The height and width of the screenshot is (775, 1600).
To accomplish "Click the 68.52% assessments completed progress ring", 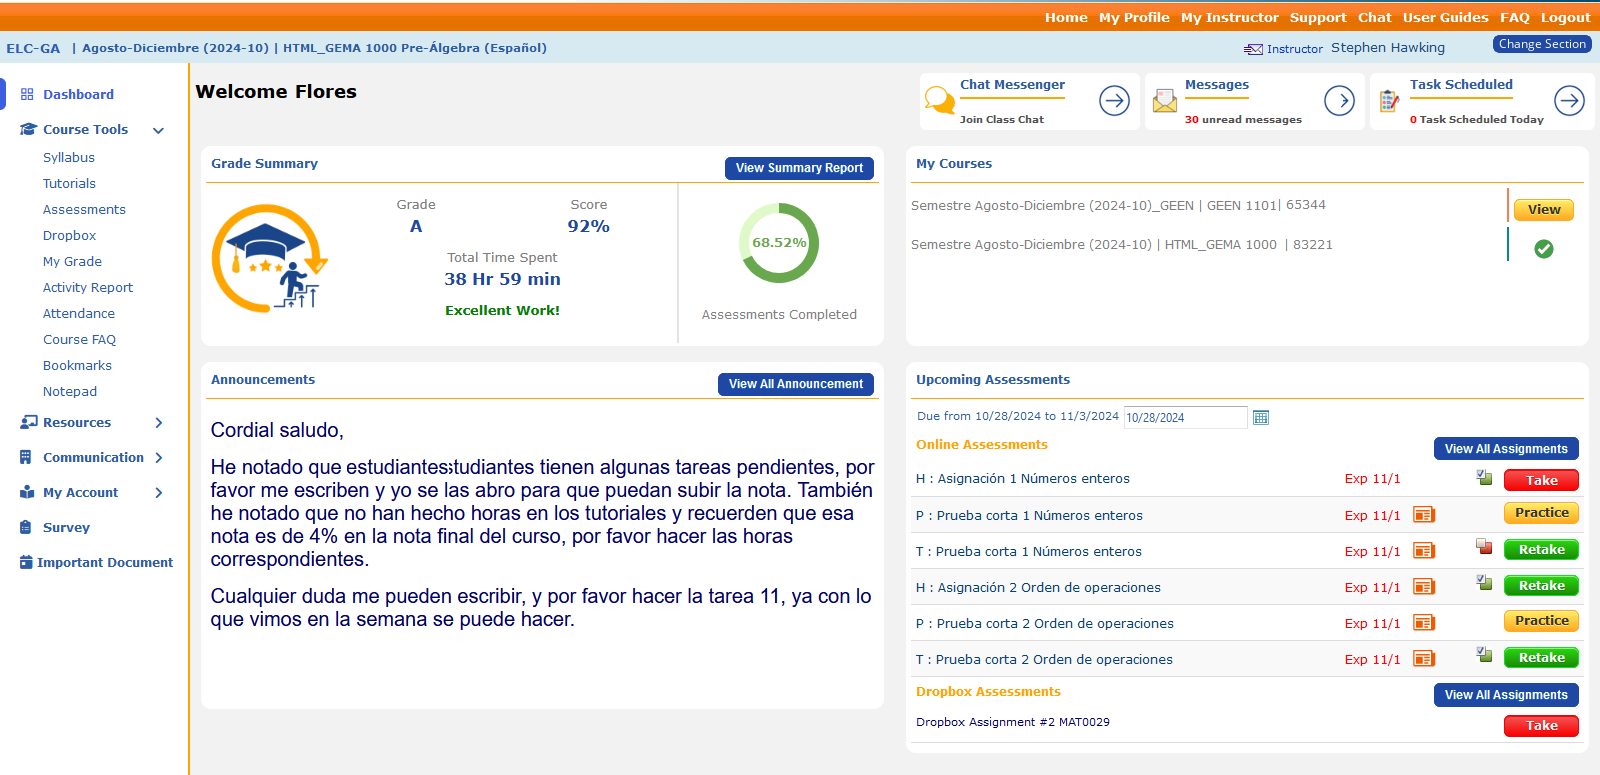I will click(x=779, y=243).
